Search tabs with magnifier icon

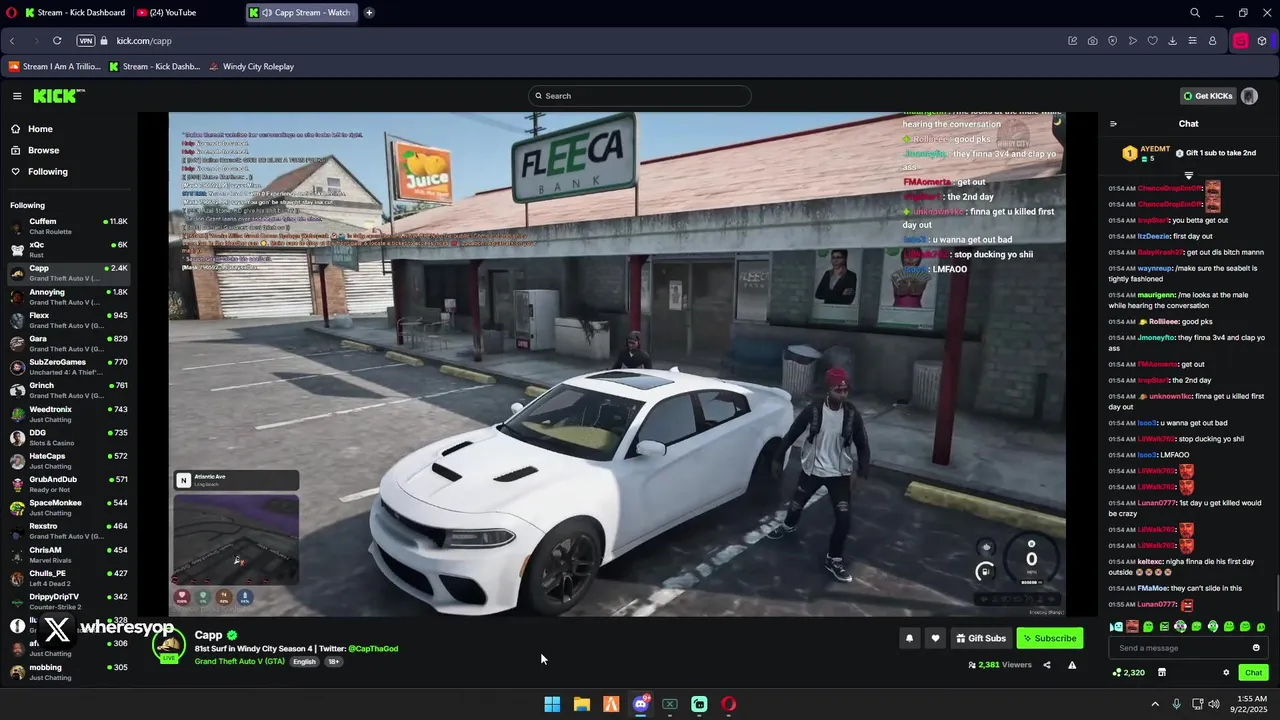[x=1195, y=13]
